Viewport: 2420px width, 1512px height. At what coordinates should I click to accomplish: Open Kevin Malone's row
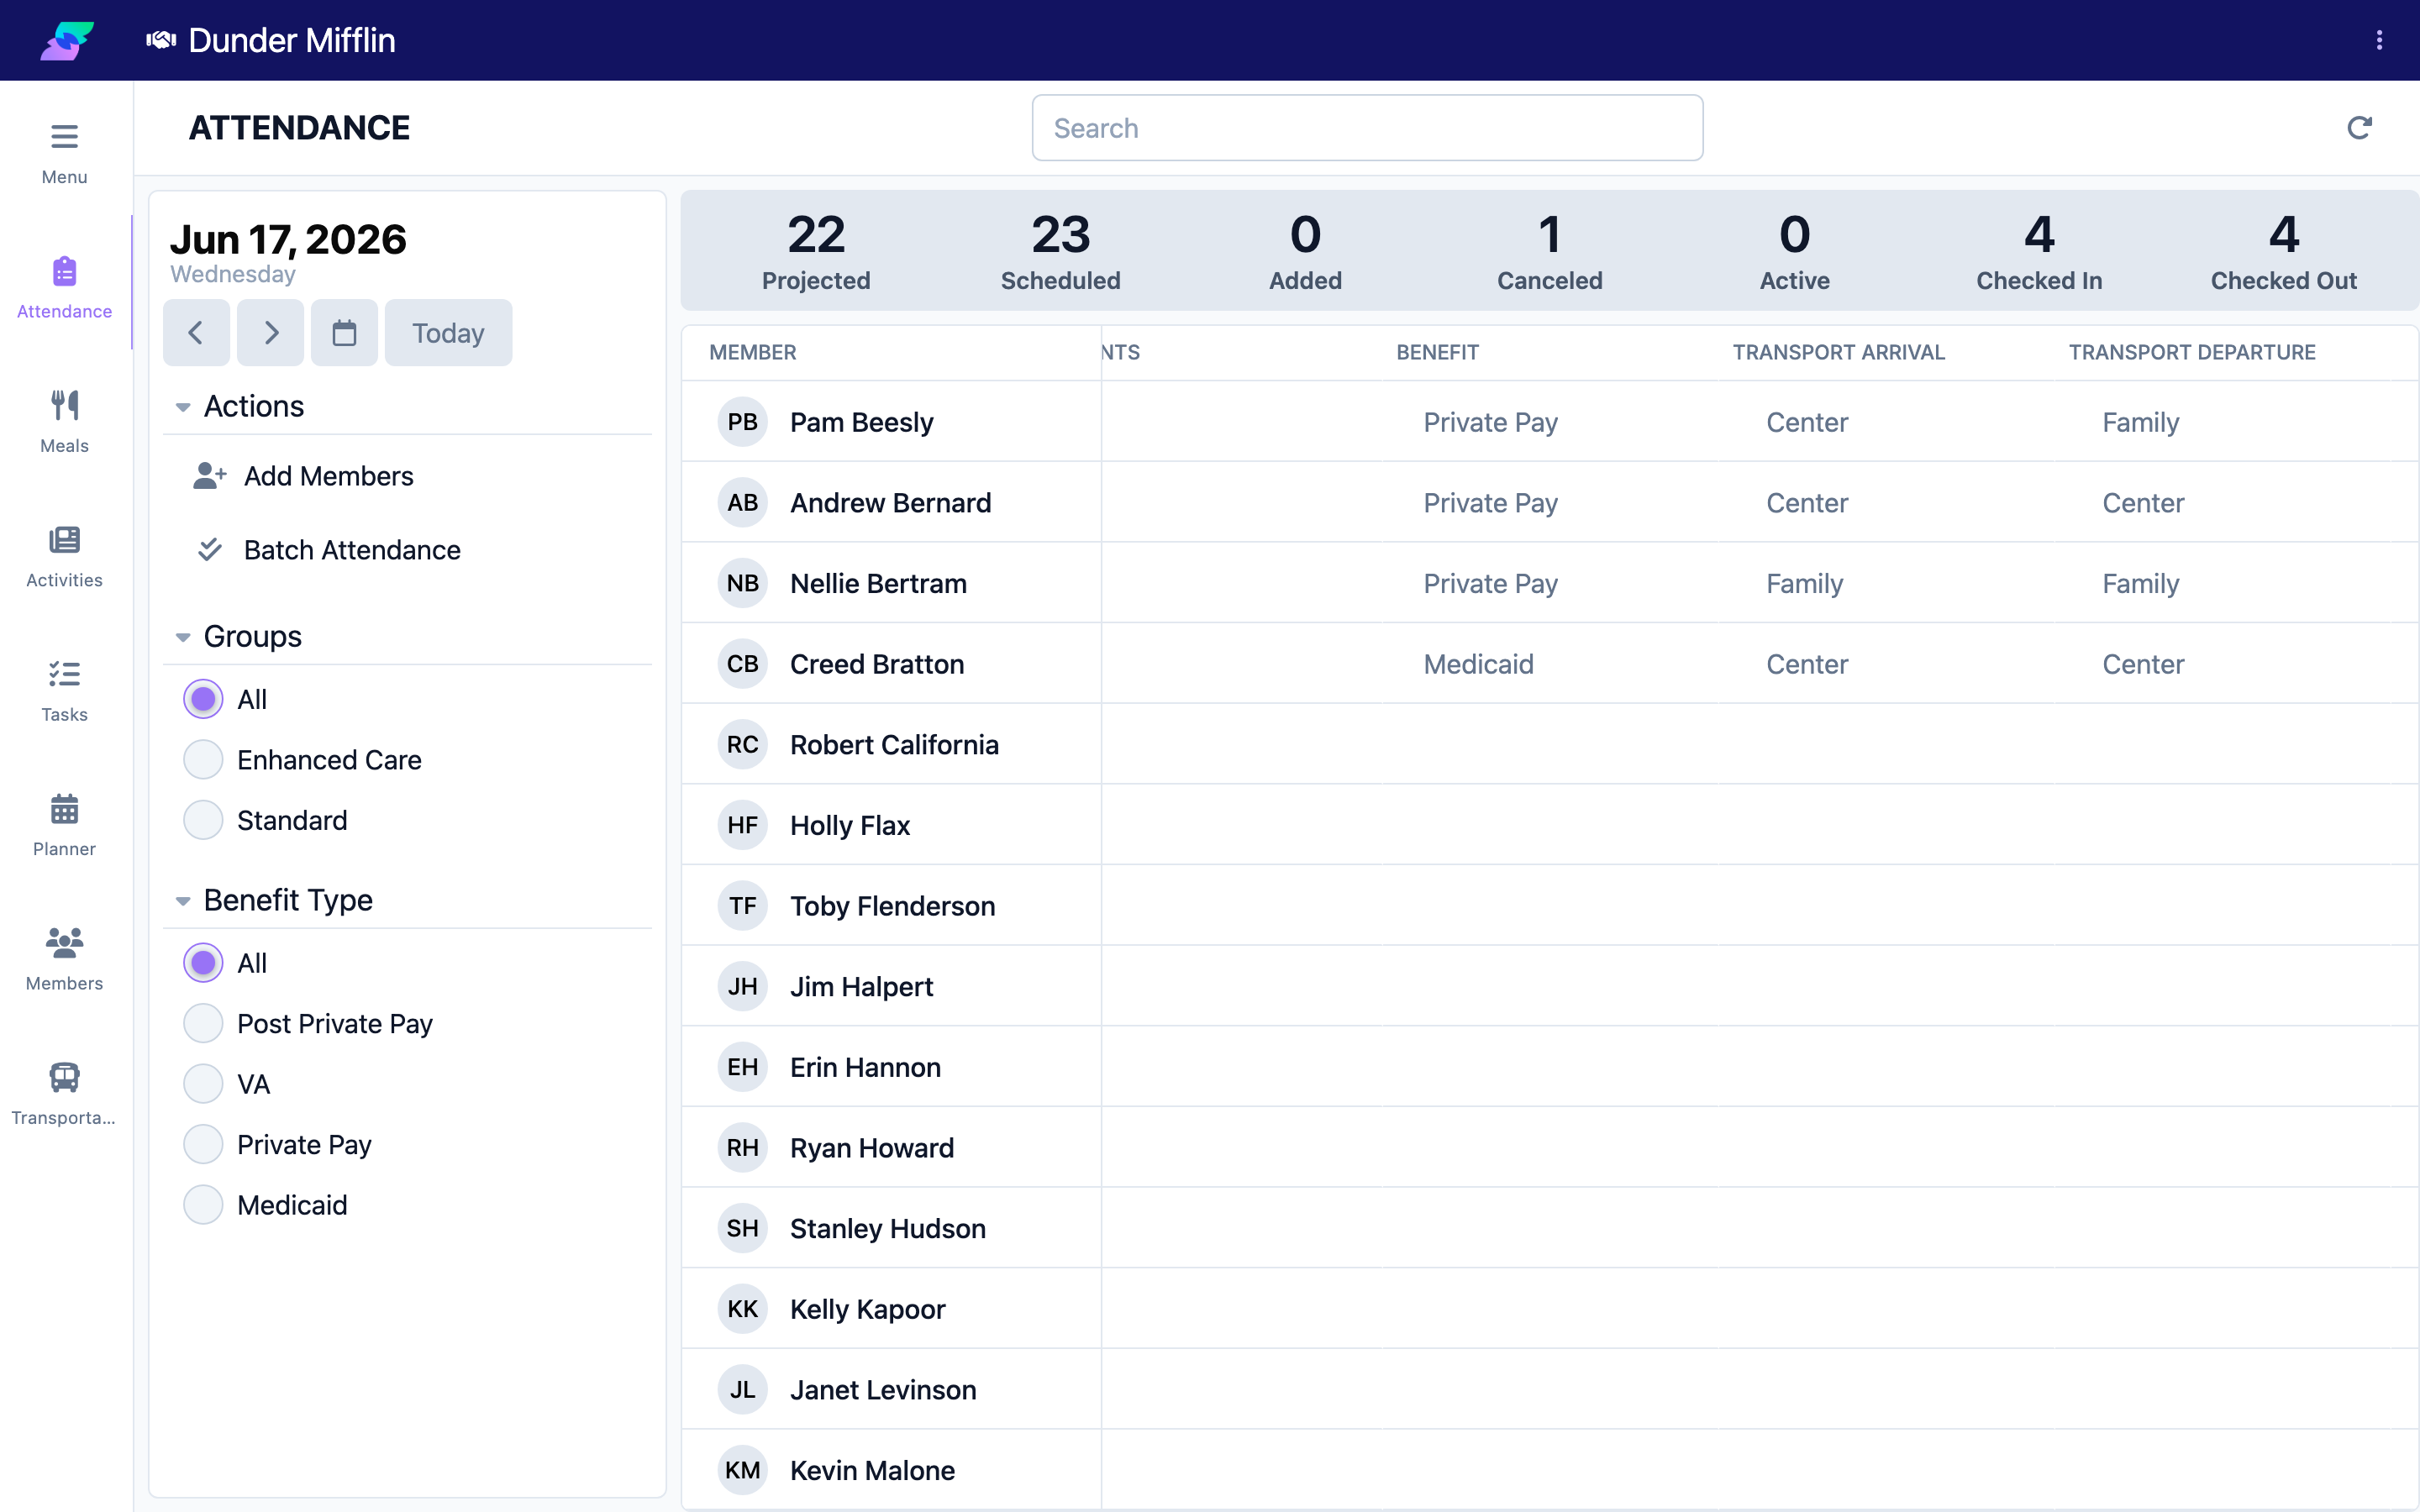tap(1550, 1470)
